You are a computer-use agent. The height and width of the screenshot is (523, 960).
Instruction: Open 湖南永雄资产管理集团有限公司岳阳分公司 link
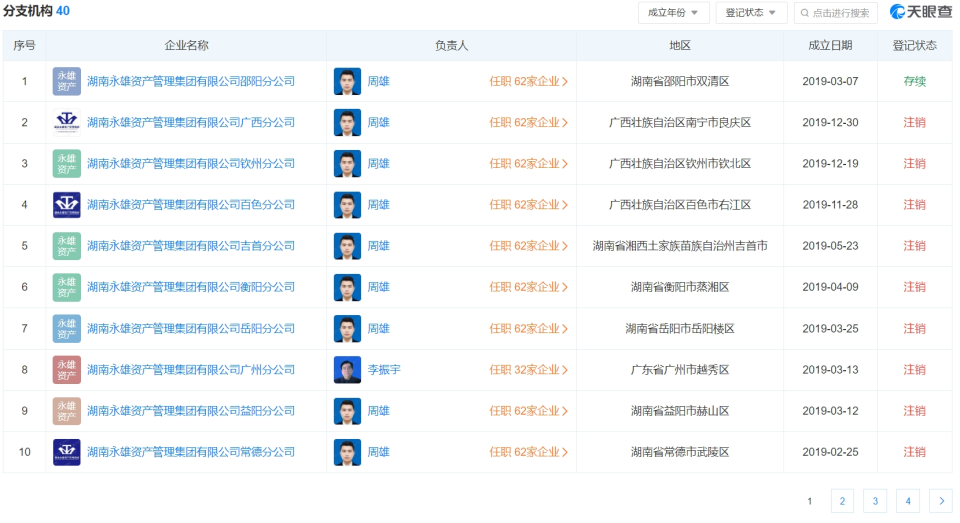191,329
